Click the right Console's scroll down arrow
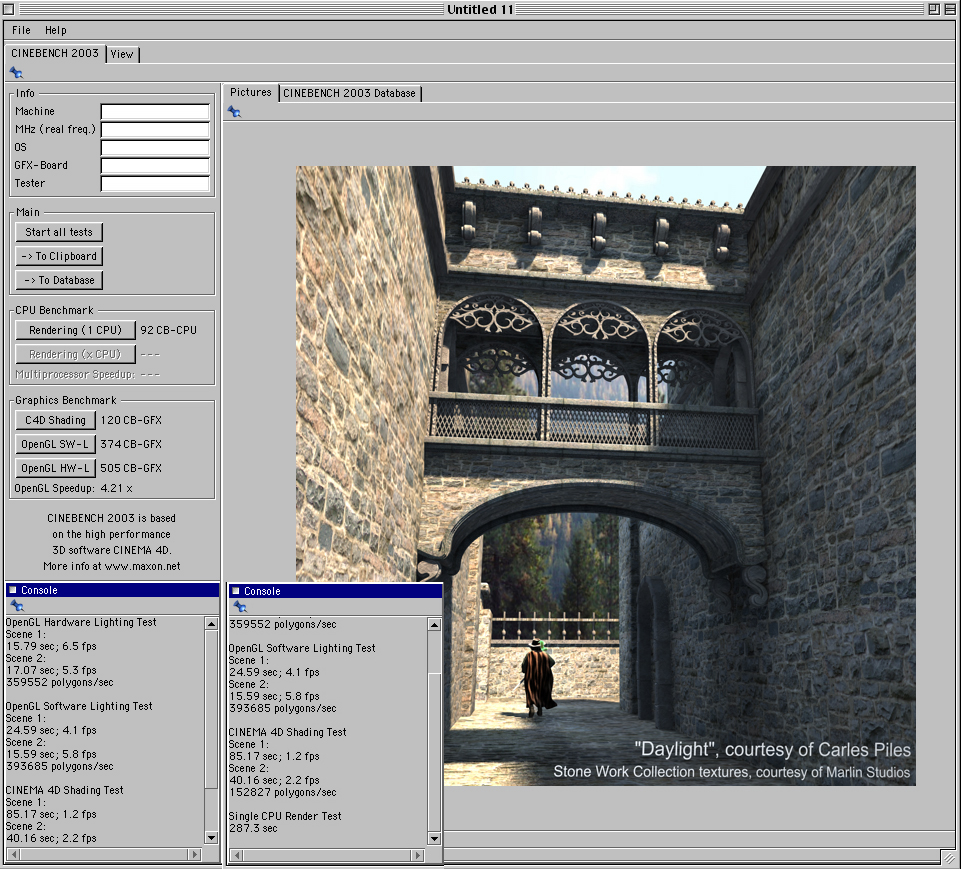This screenshot has height=869, width=961. (x=434, y=838)
